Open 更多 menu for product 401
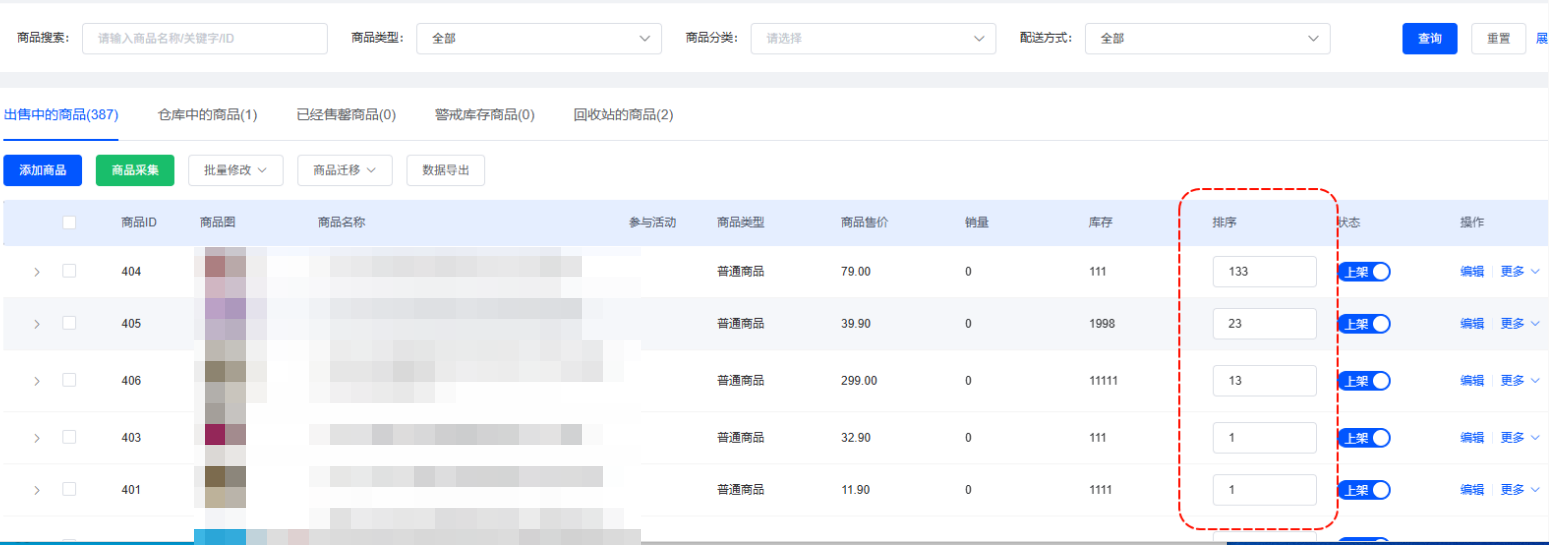Image resolution: width=1549 pixels, height=545 pixels. (1519, 490)
